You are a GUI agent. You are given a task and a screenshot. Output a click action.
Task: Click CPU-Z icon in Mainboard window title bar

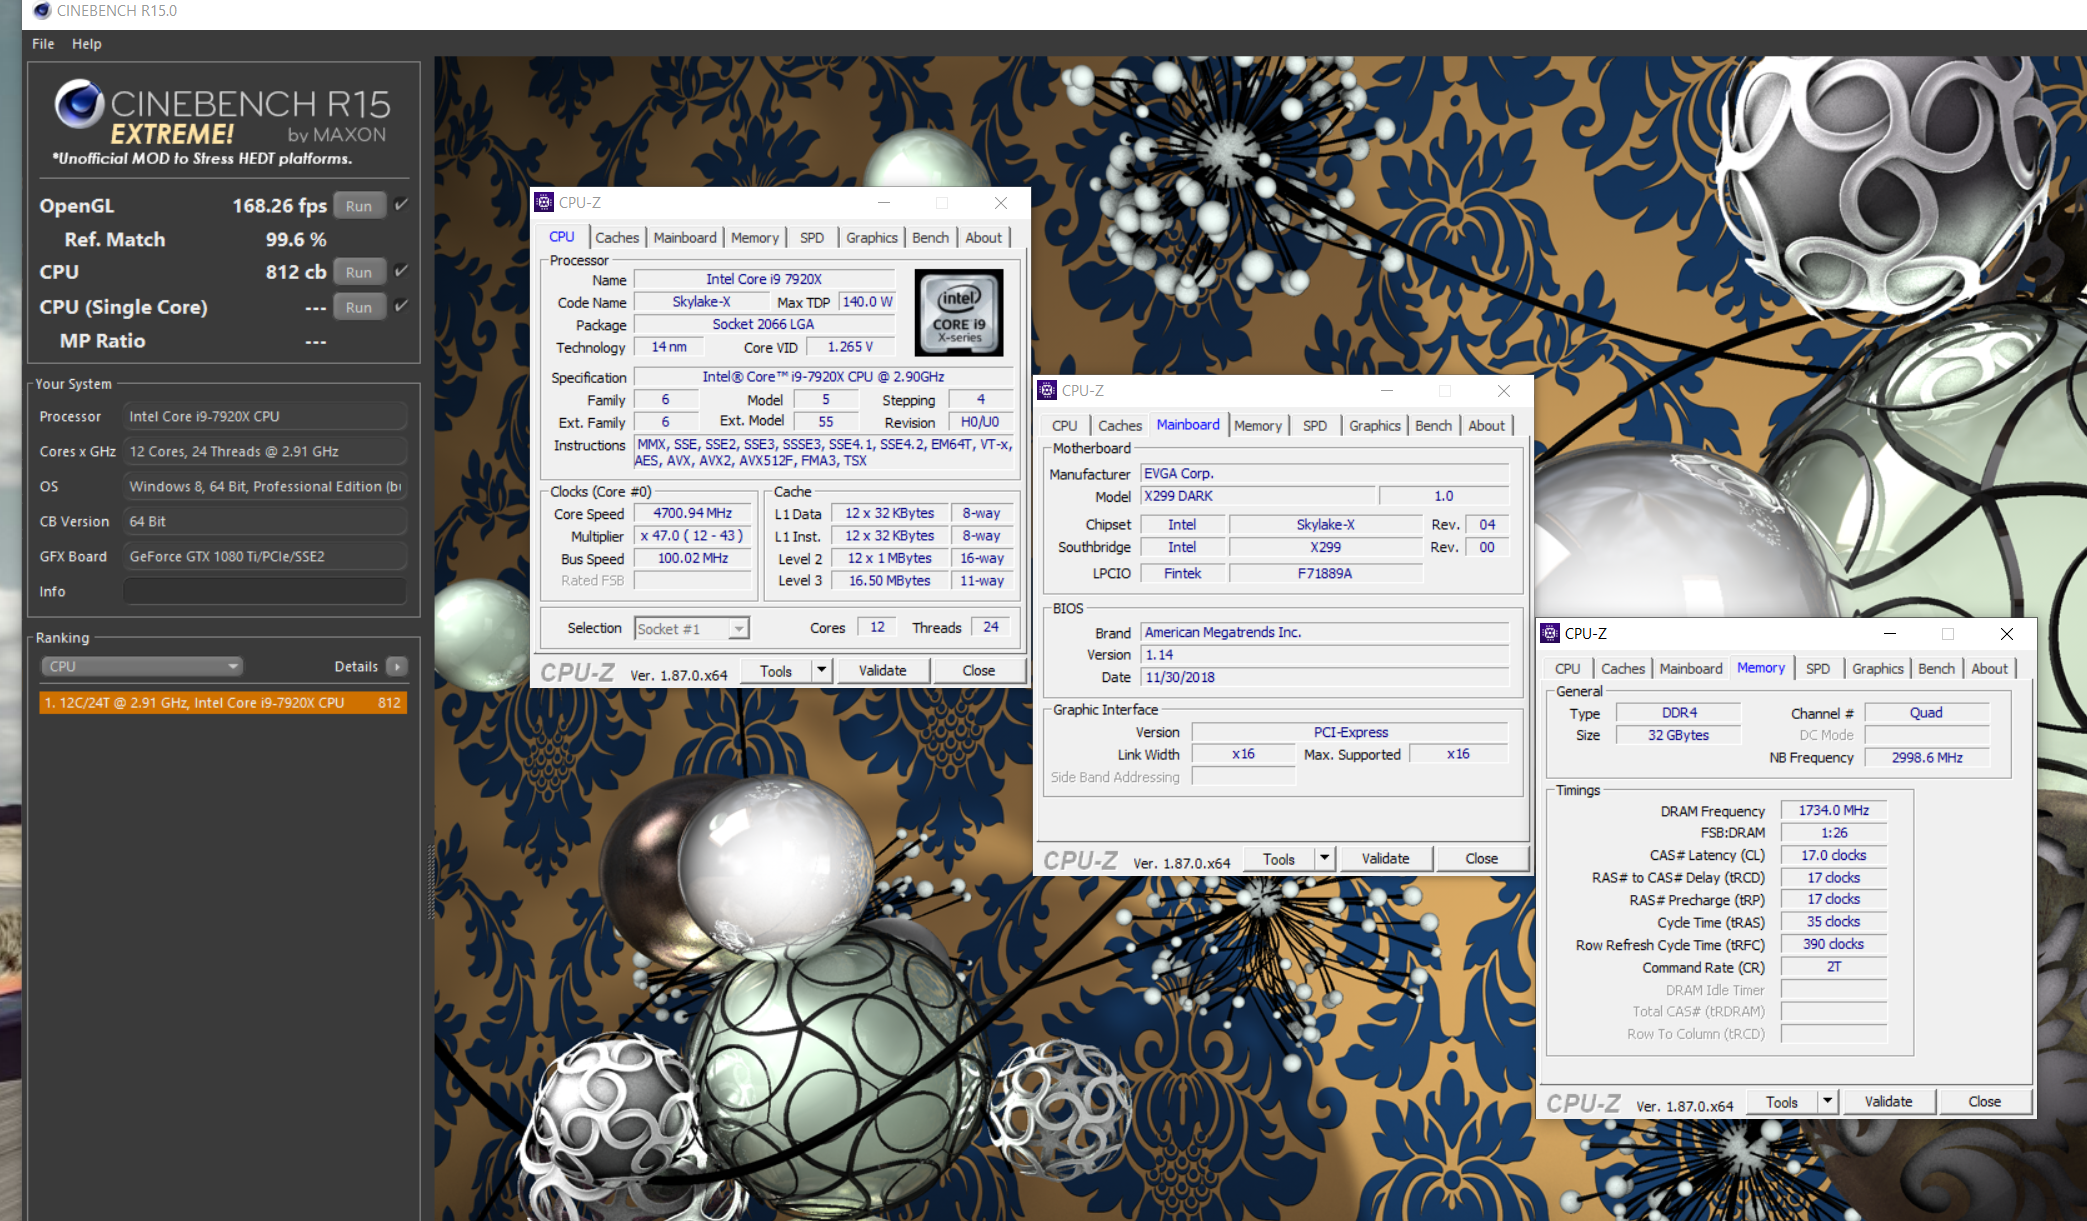tap(1047, 391)
